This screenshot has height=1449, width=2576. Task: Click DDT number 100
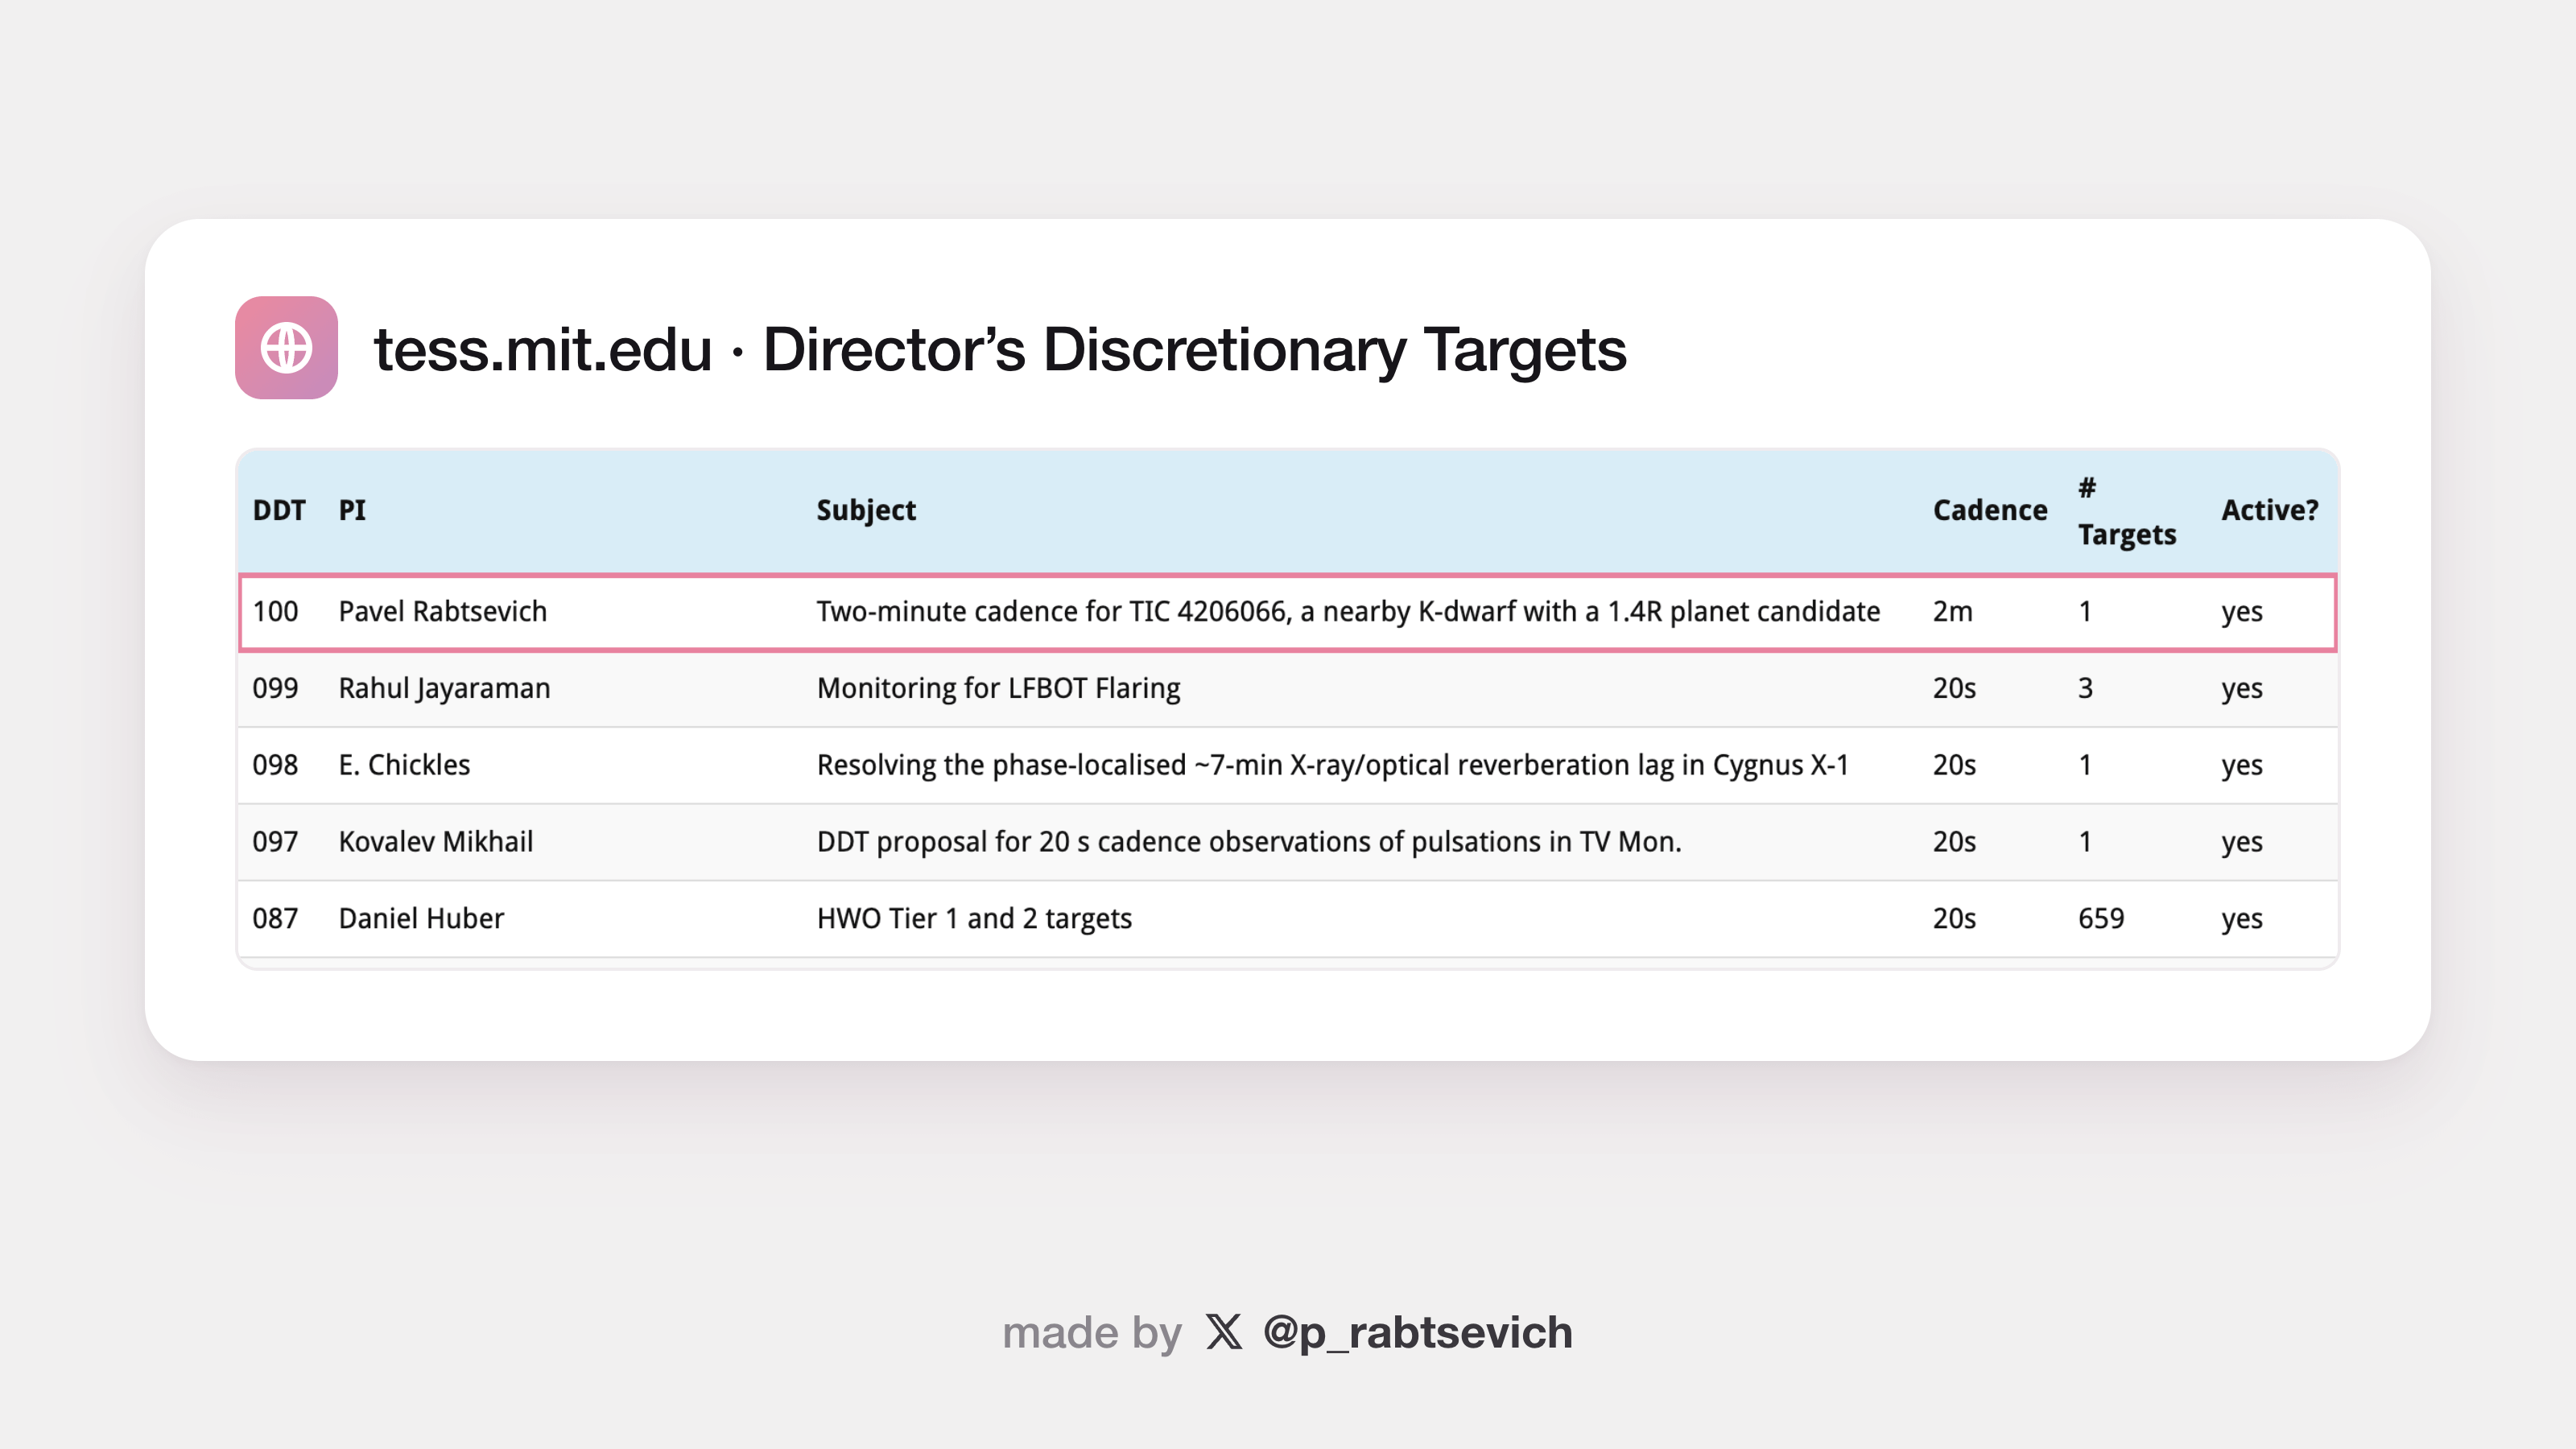[275, 611]
